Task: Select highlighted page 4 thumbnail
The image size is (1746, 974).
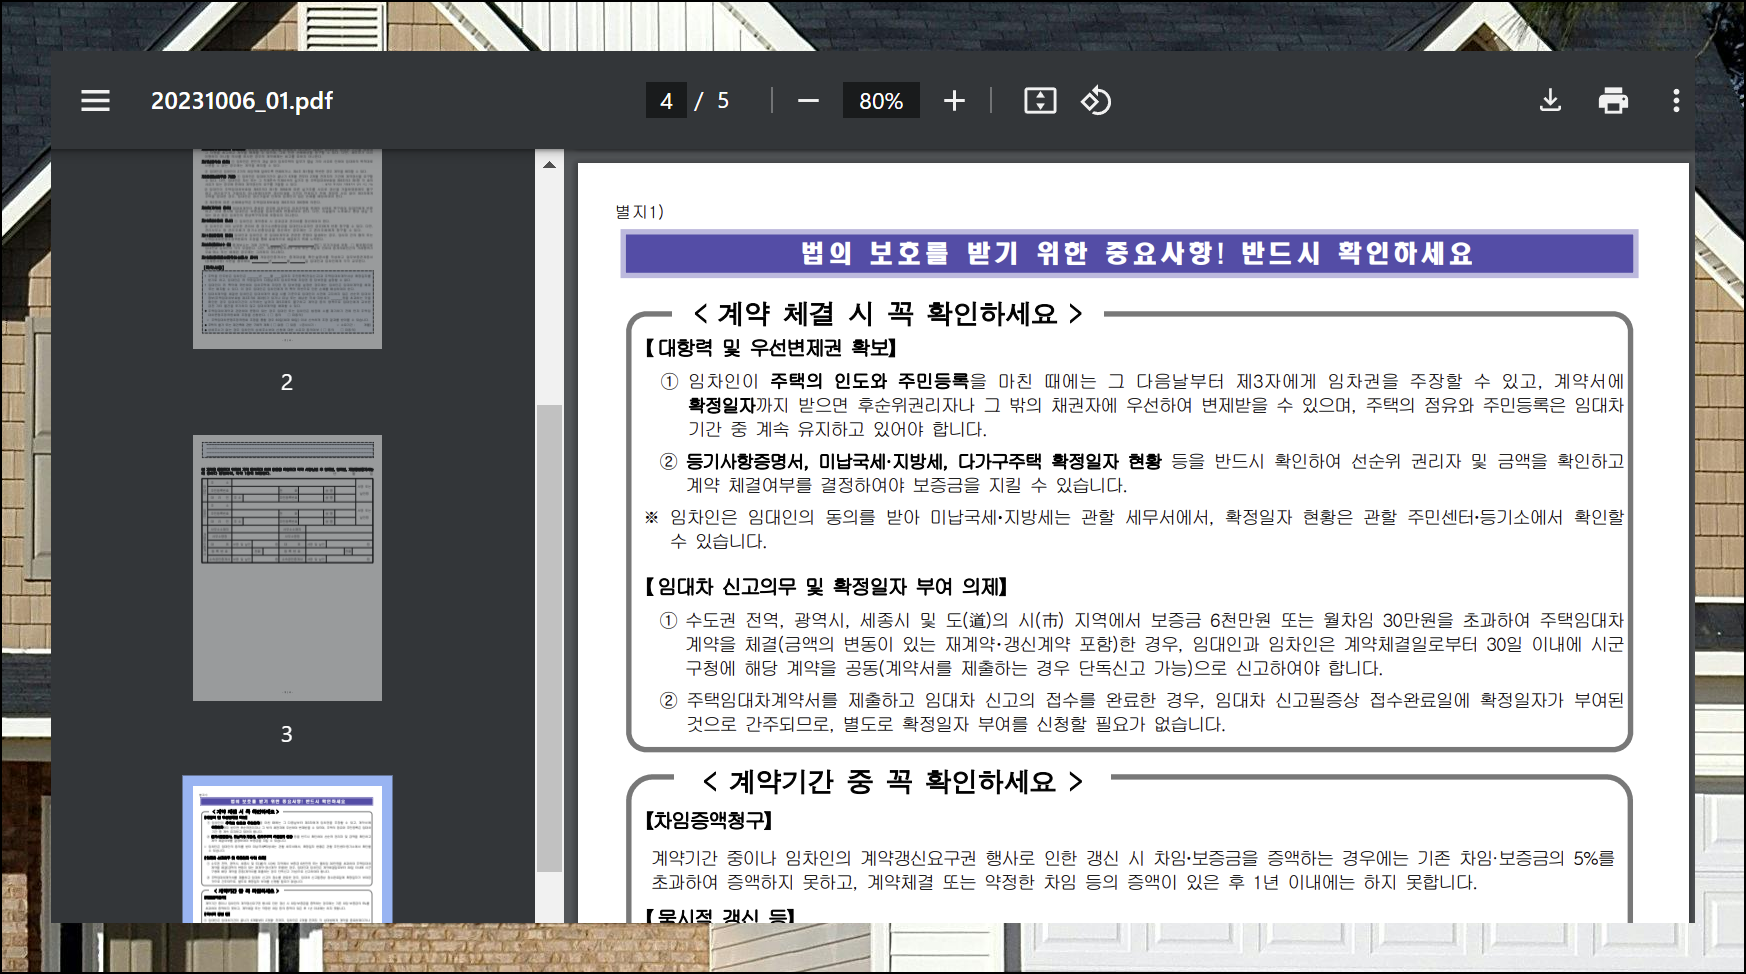Action: click(287, 850)
